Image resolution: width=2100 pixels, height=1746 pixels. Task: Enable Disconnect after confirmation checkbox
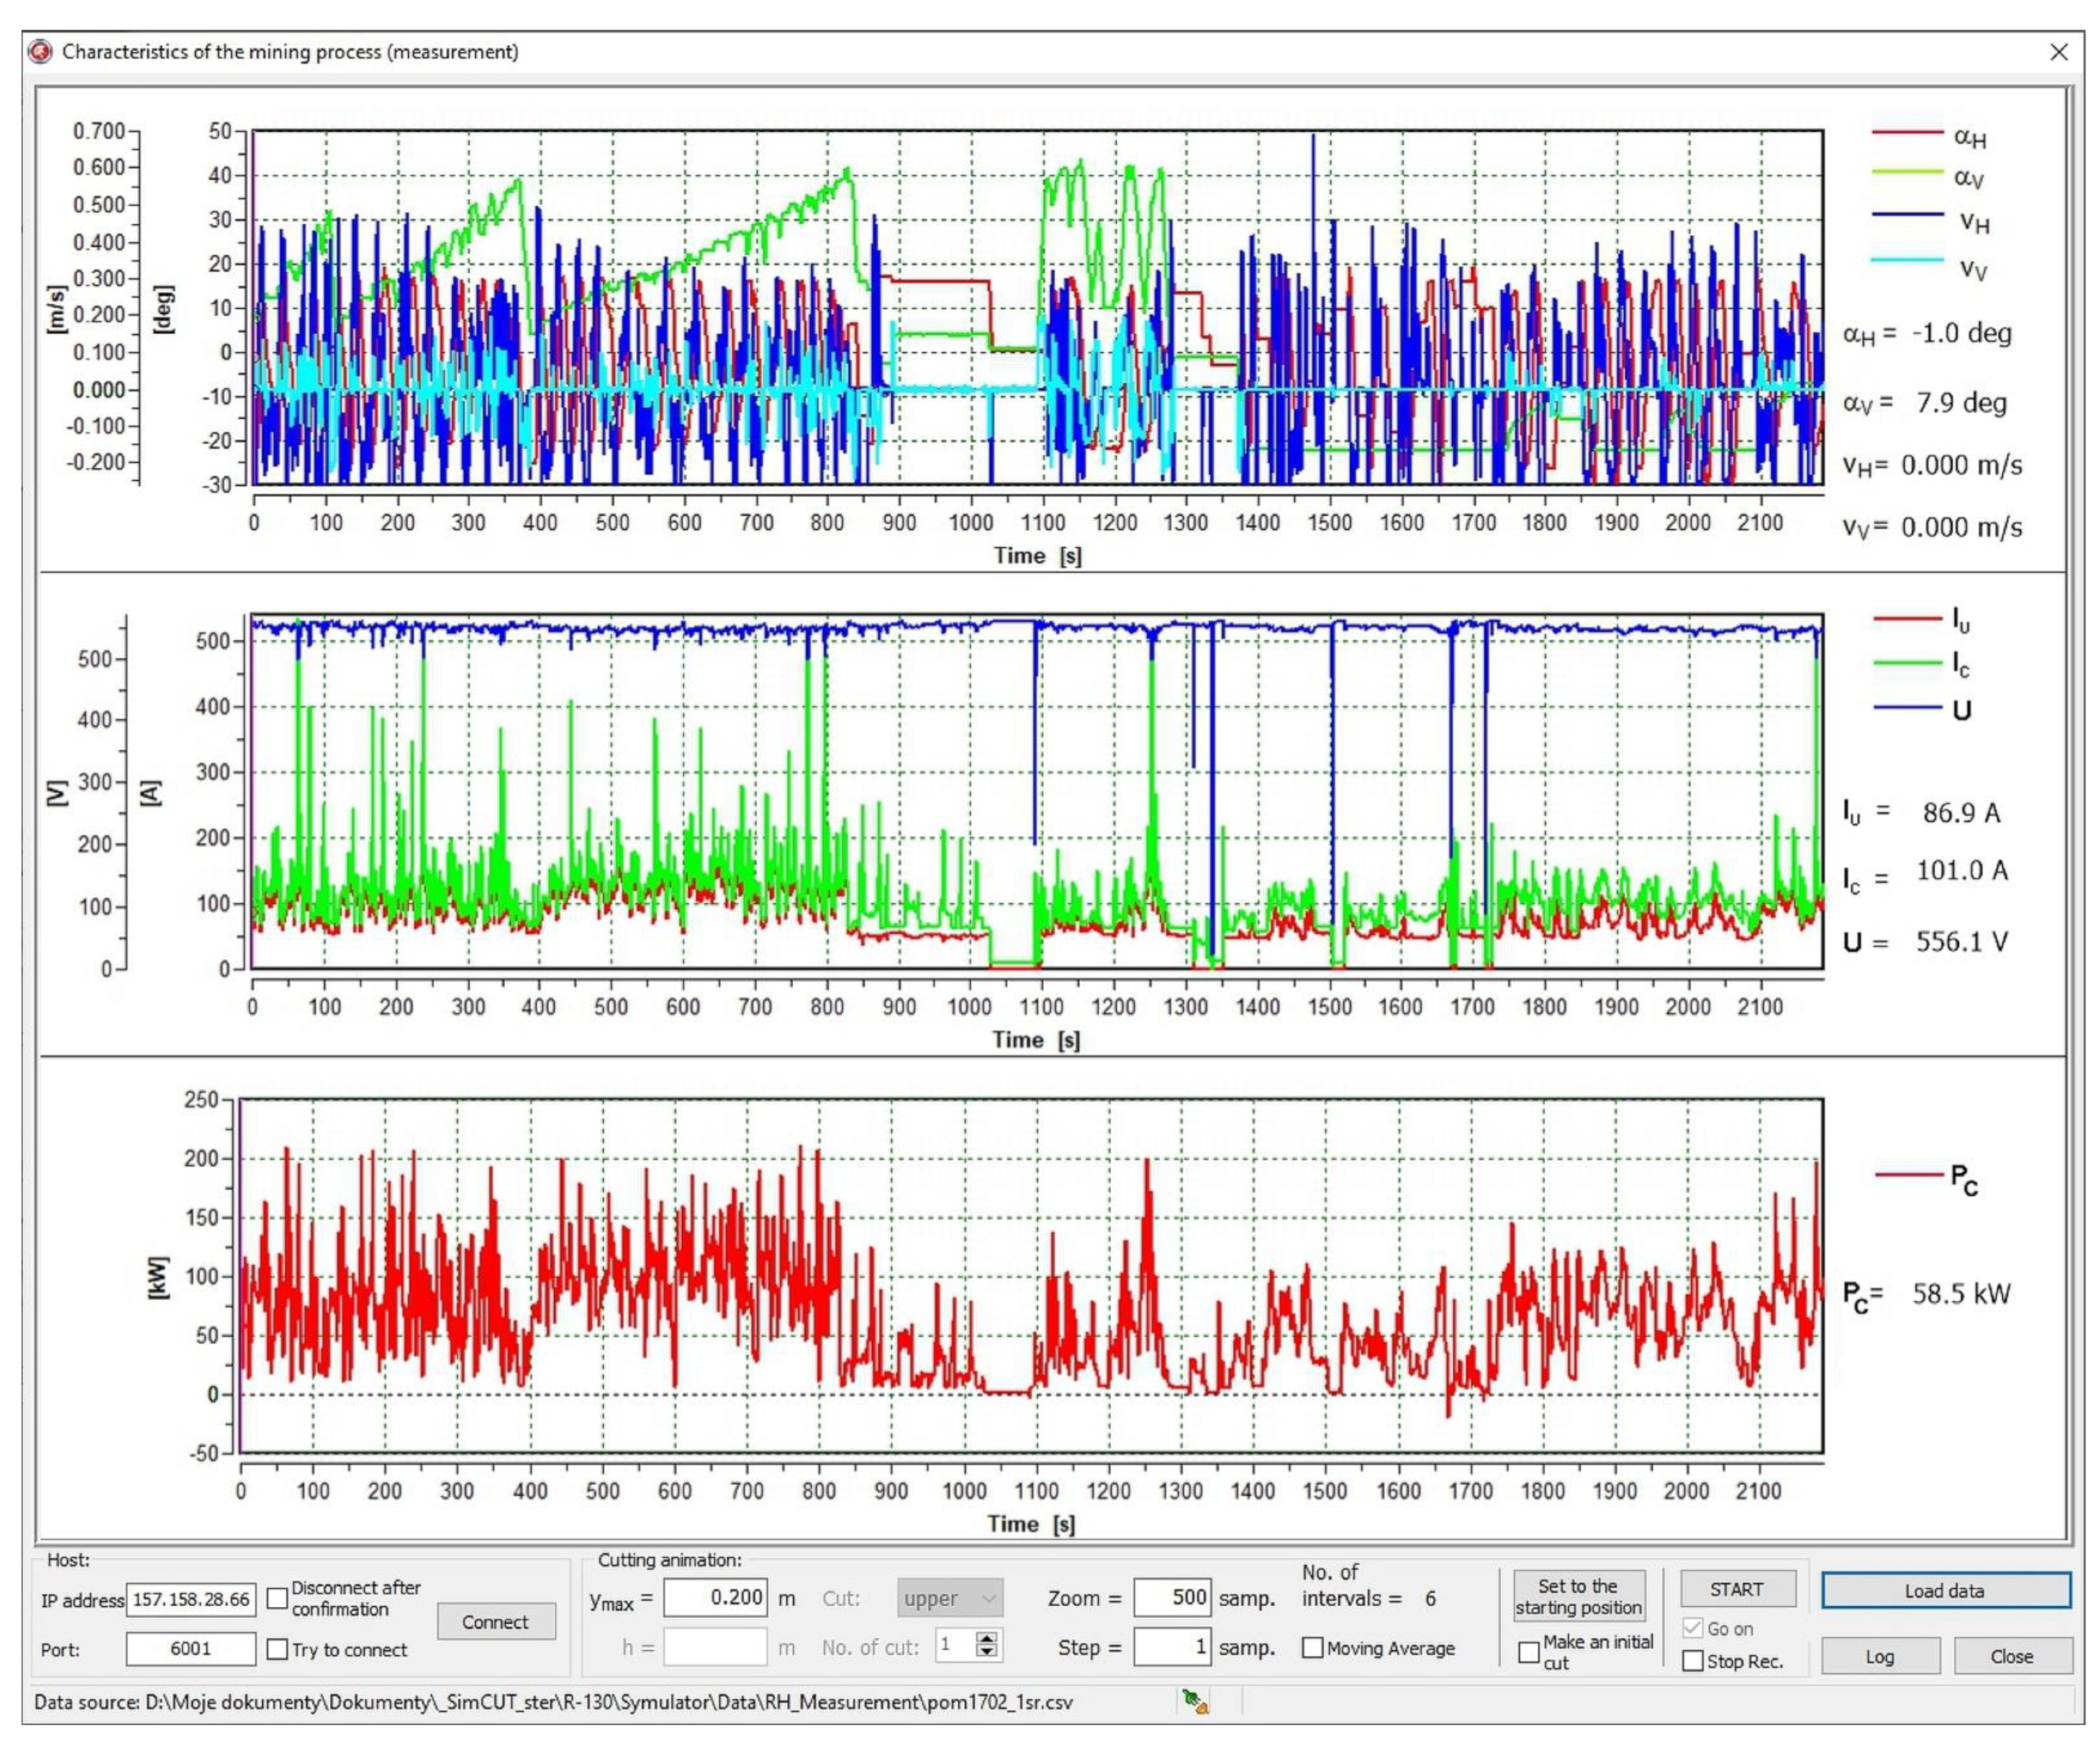coord(277,1598)
